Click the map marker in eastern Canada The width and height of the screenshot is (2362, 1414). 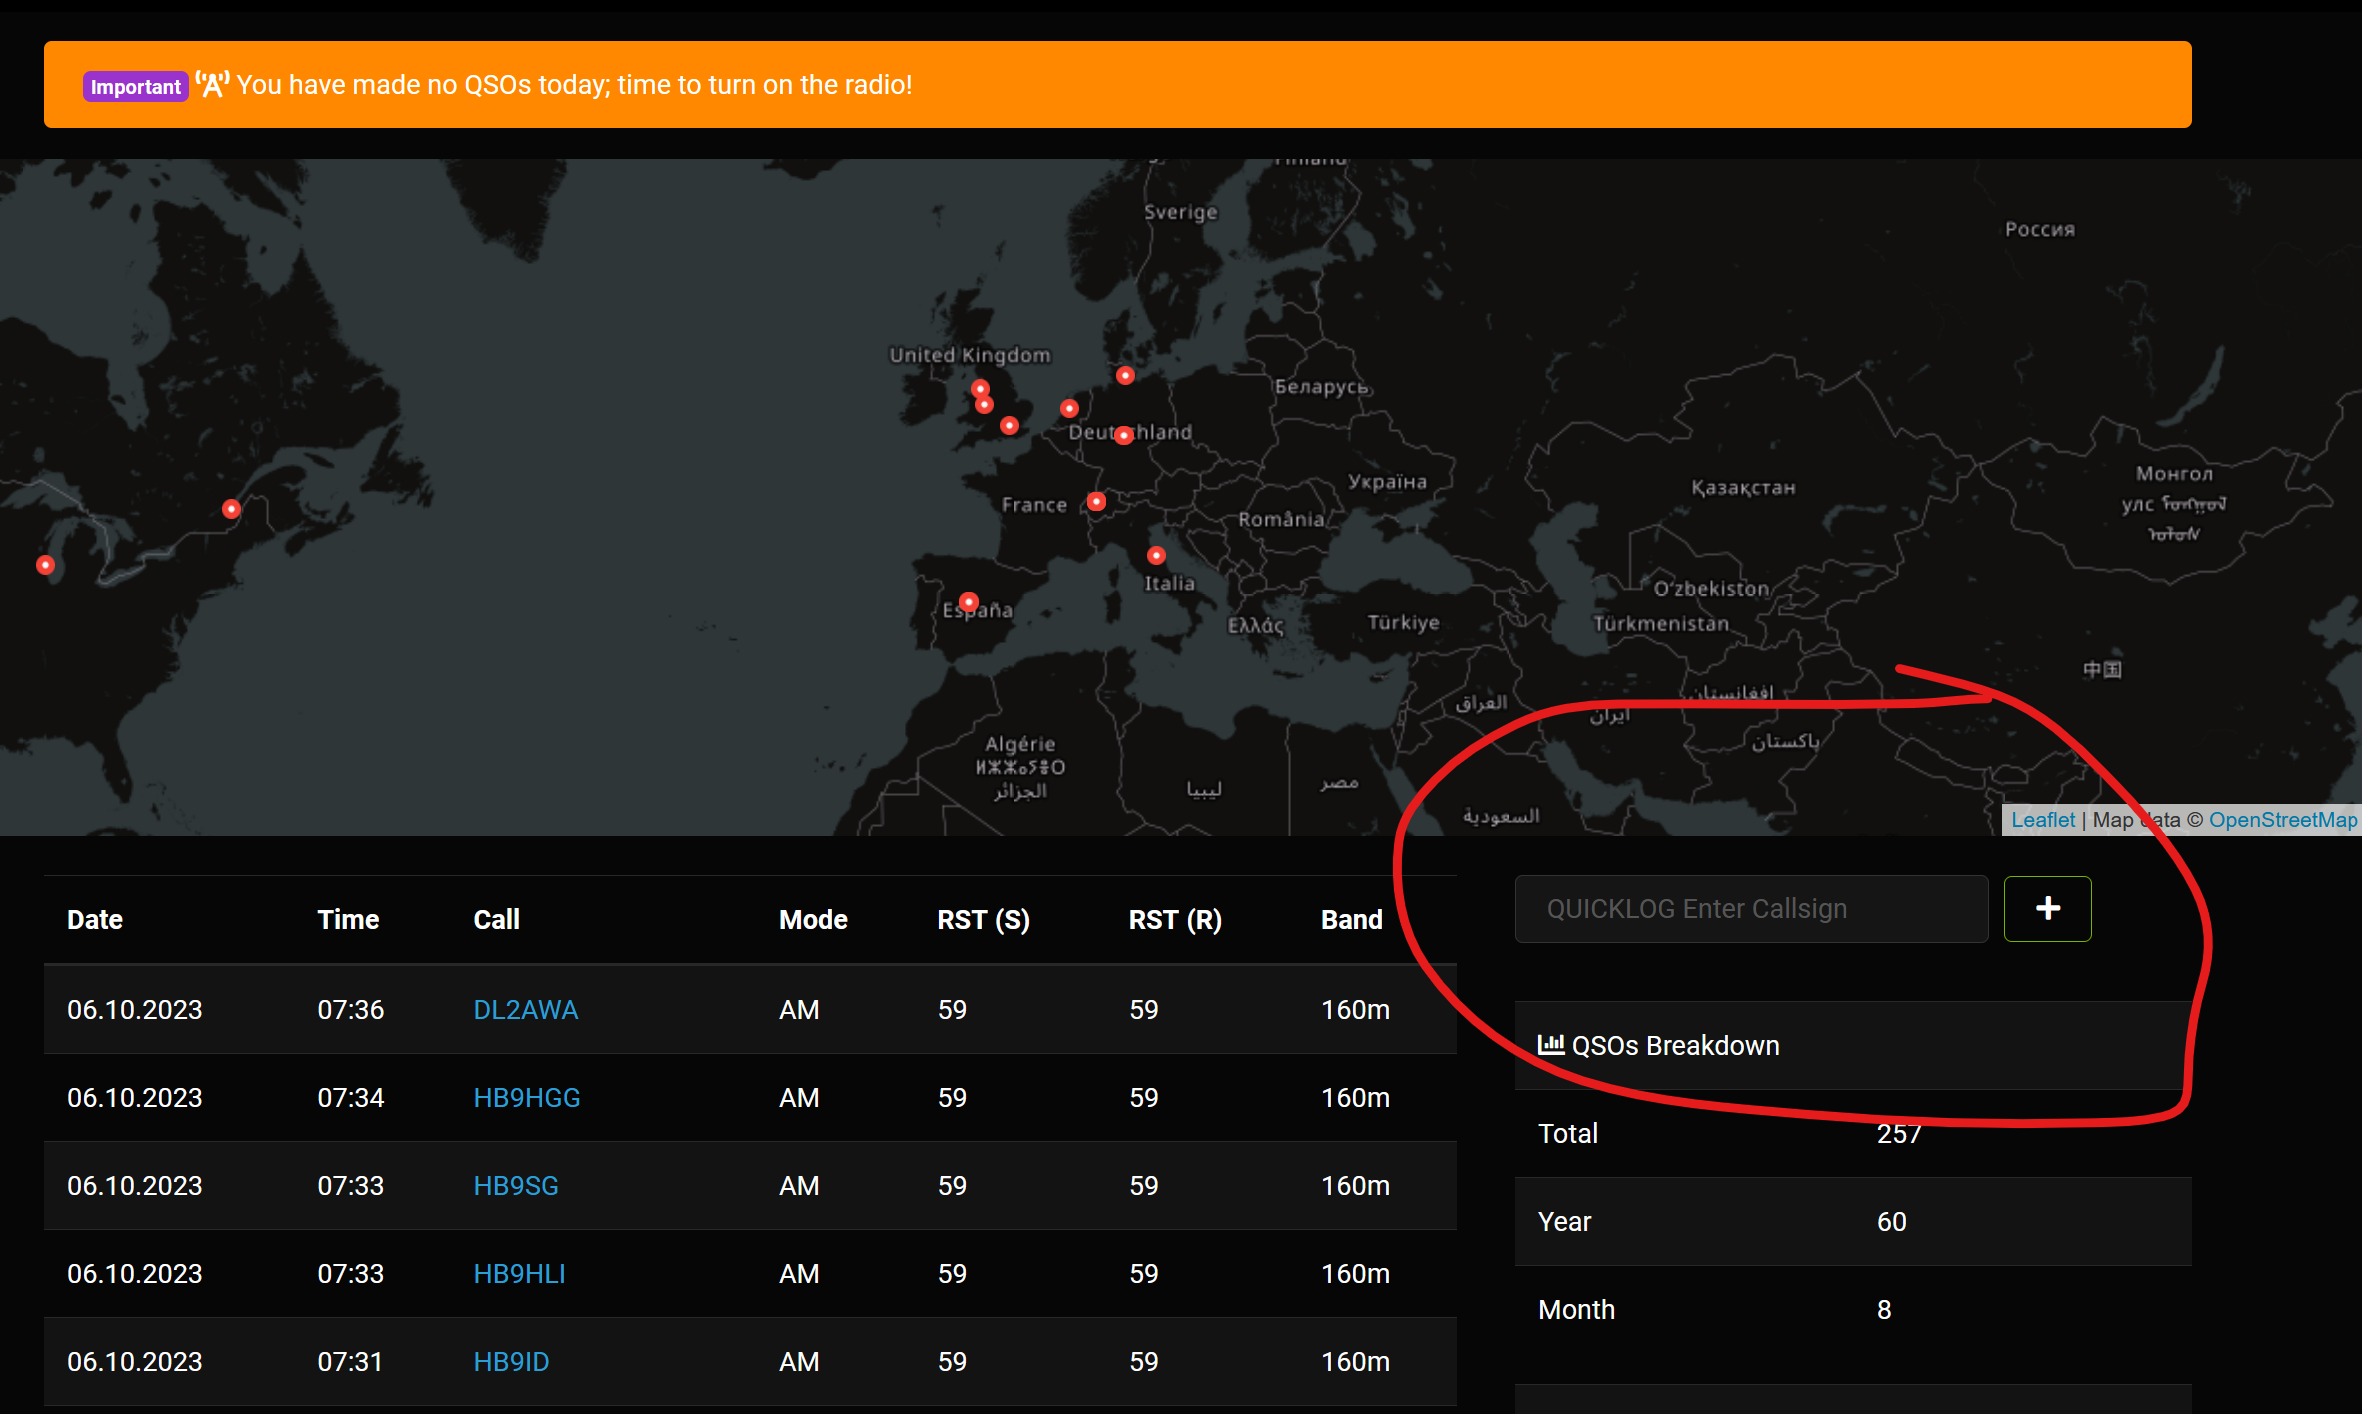pos(231,509)
